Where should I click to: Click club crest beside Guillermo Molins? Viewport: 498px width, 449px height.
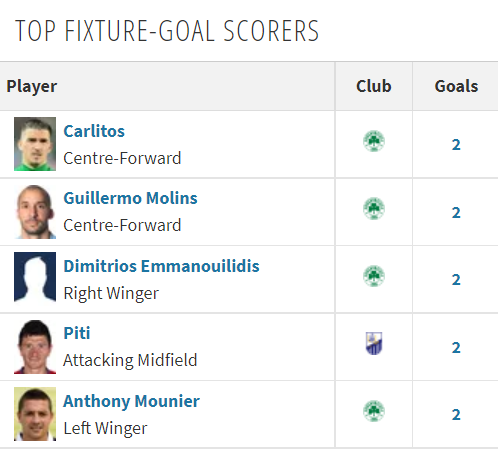point(374,209)
